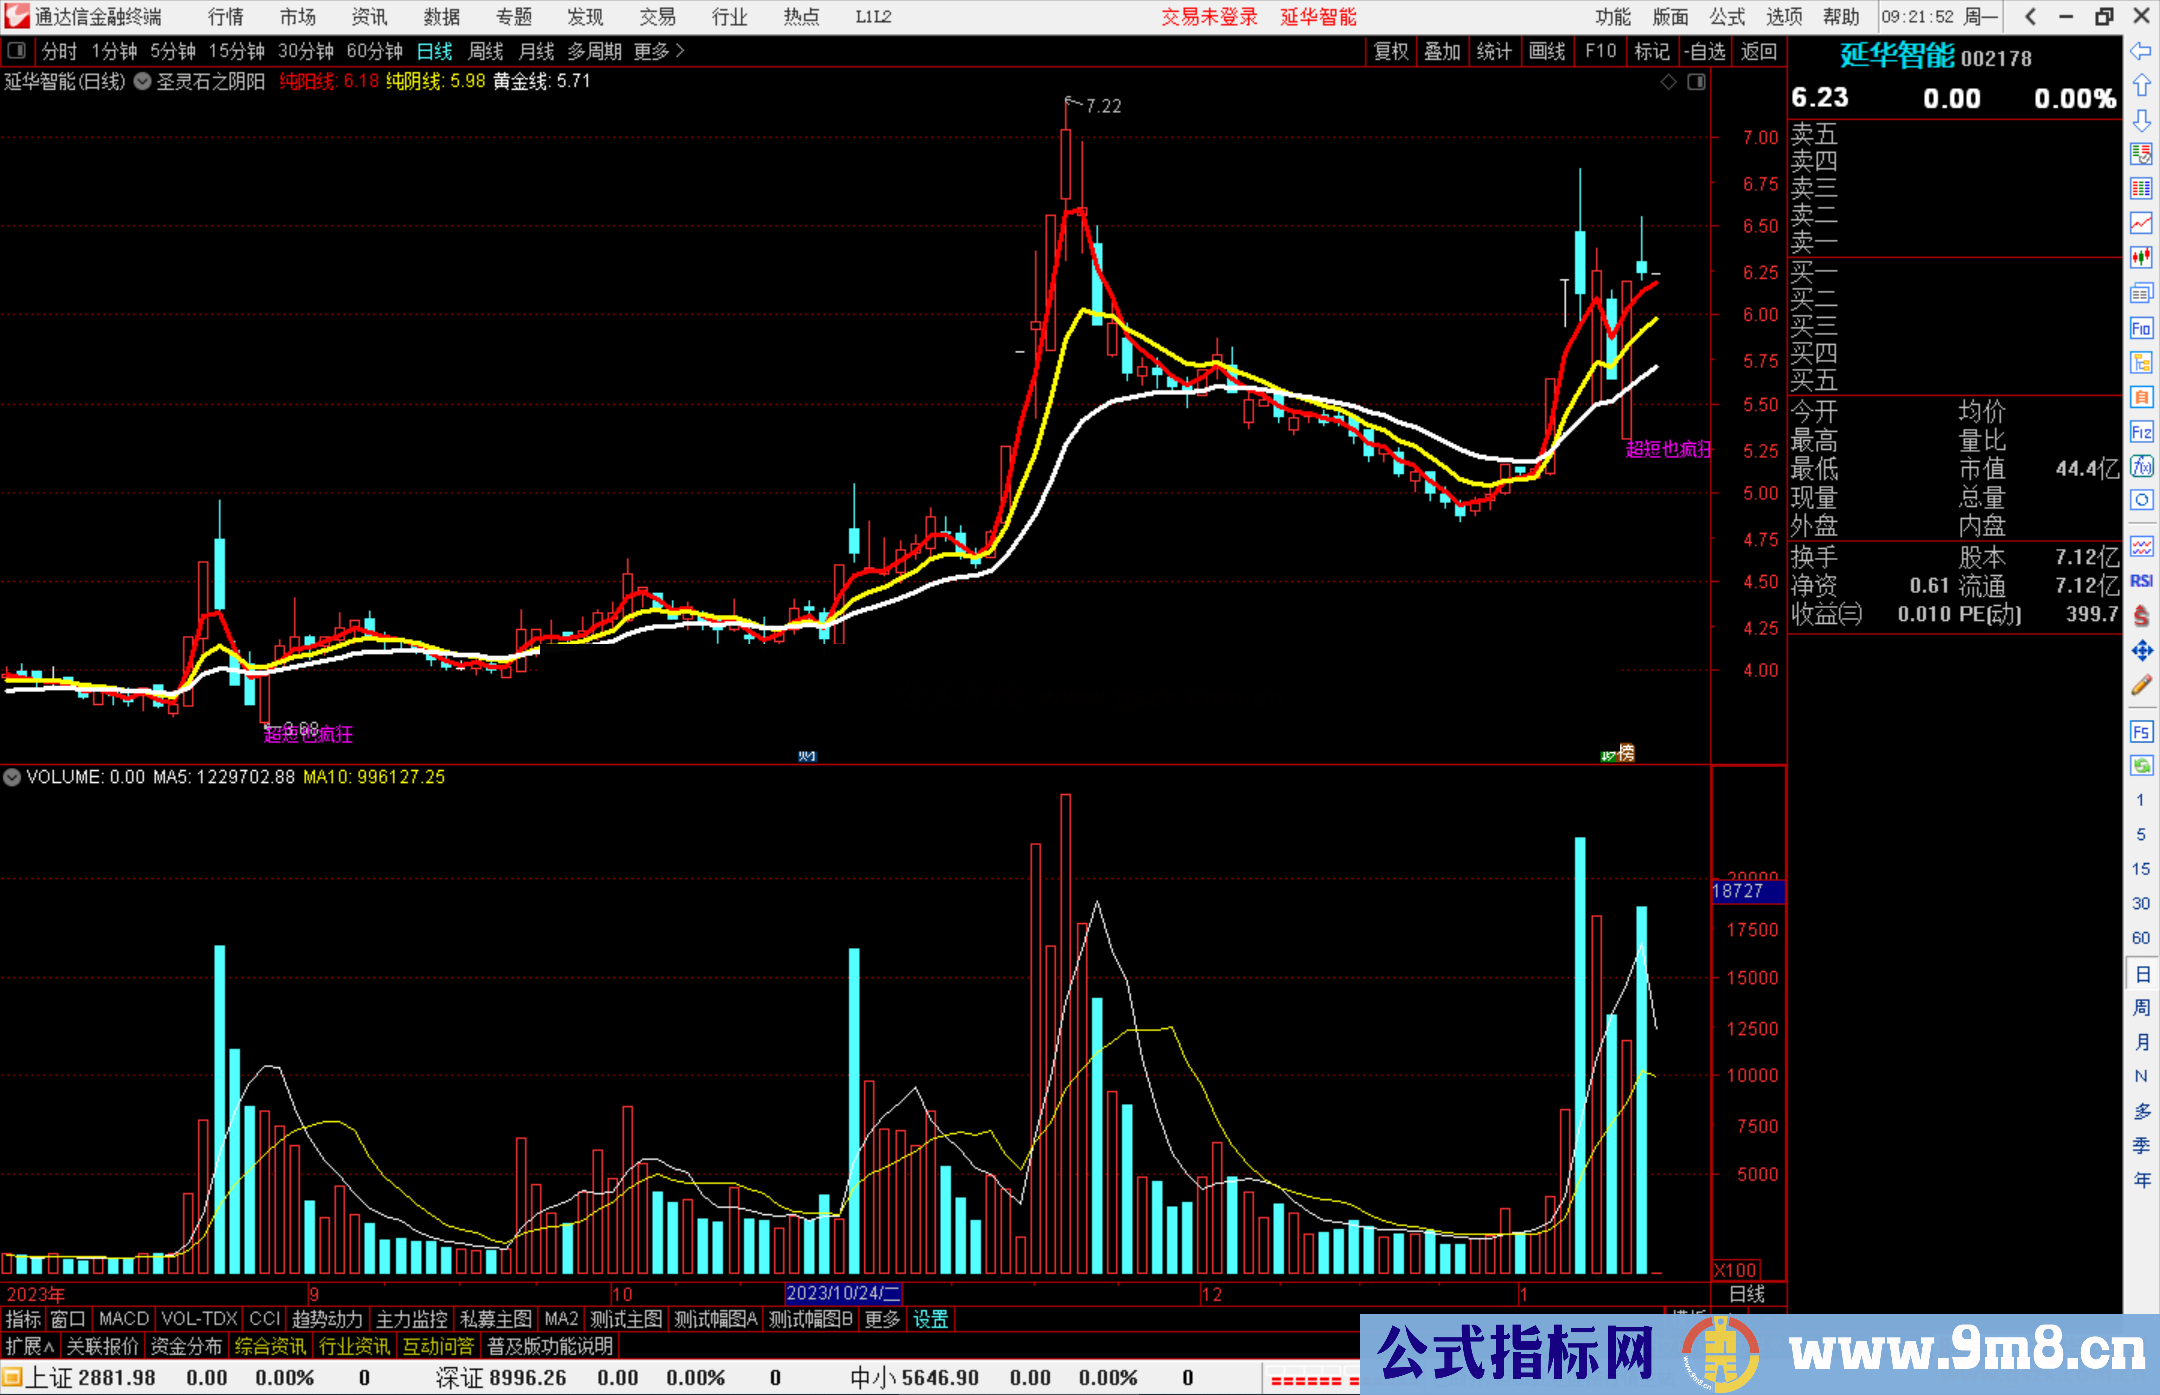
Task: Click the 设置 link
Action: (x=930, y=1319)
